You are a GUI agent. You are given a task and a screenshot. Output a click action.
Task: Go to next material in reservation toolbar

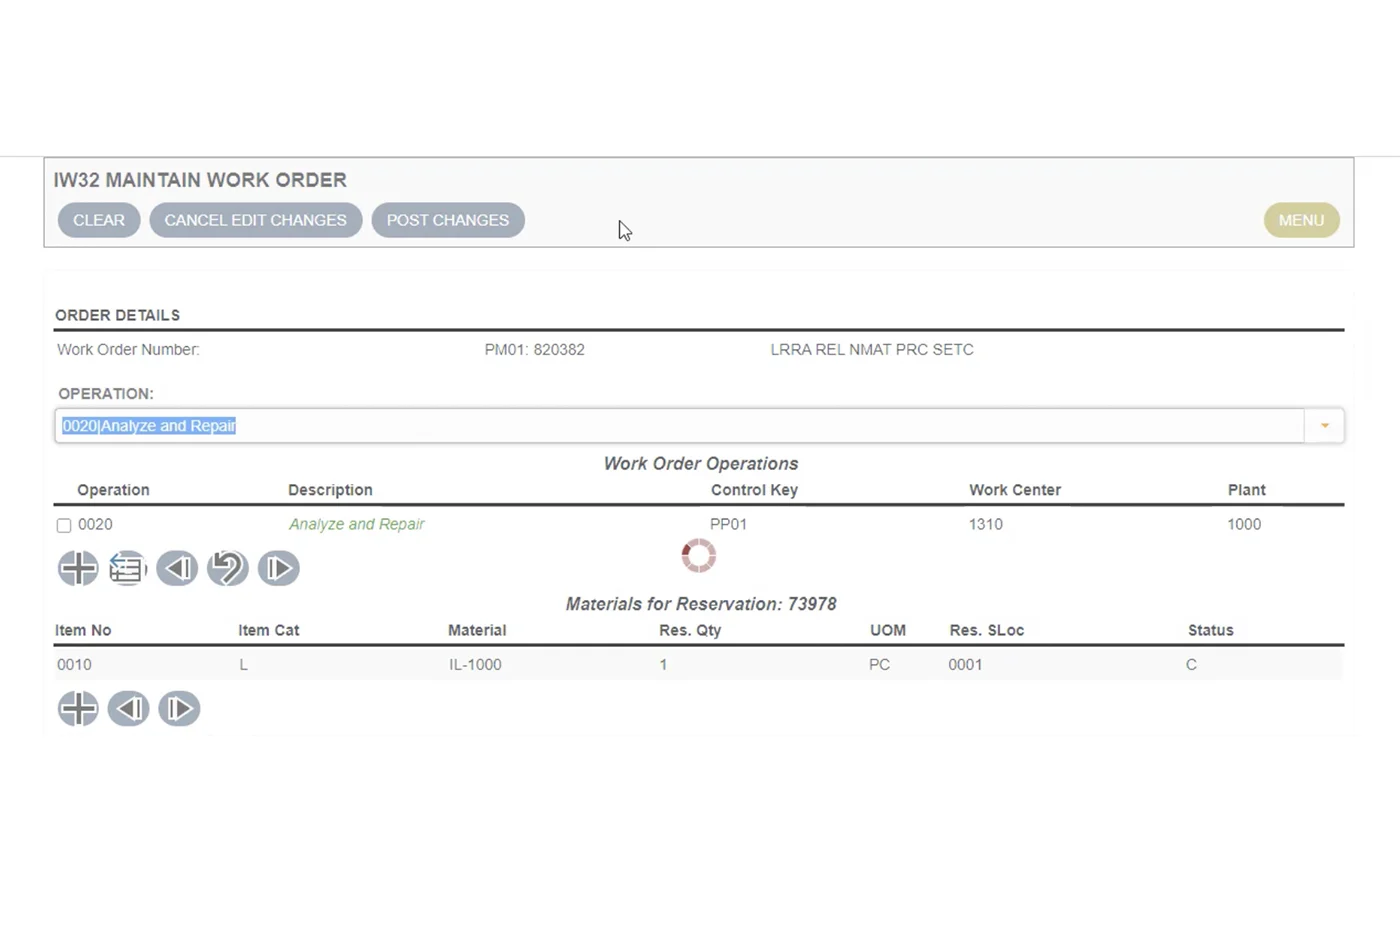click(x=179, y=708)
